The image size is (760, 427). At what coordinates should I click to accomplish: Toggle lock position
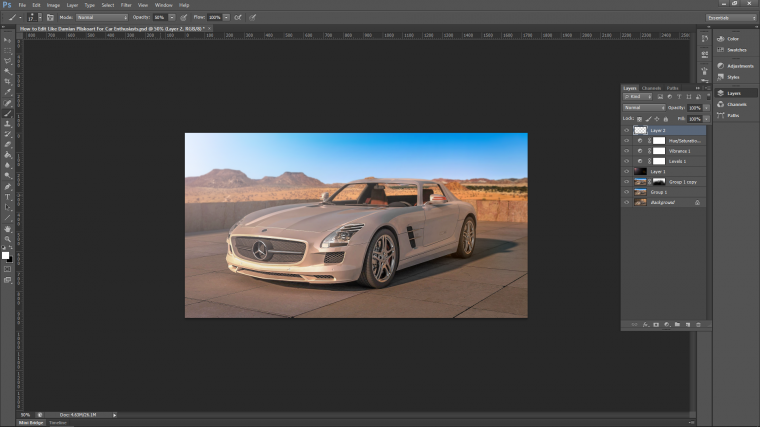657,119
